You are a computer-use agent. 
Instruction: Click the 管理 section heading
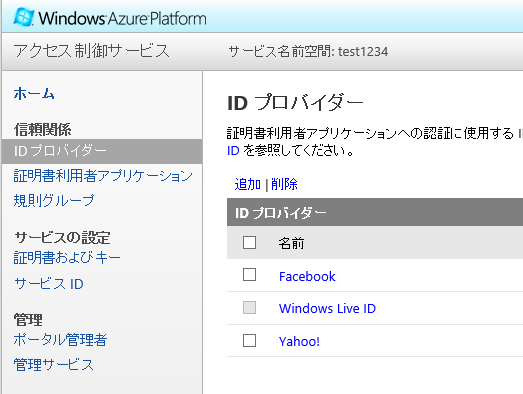(28, 320)
